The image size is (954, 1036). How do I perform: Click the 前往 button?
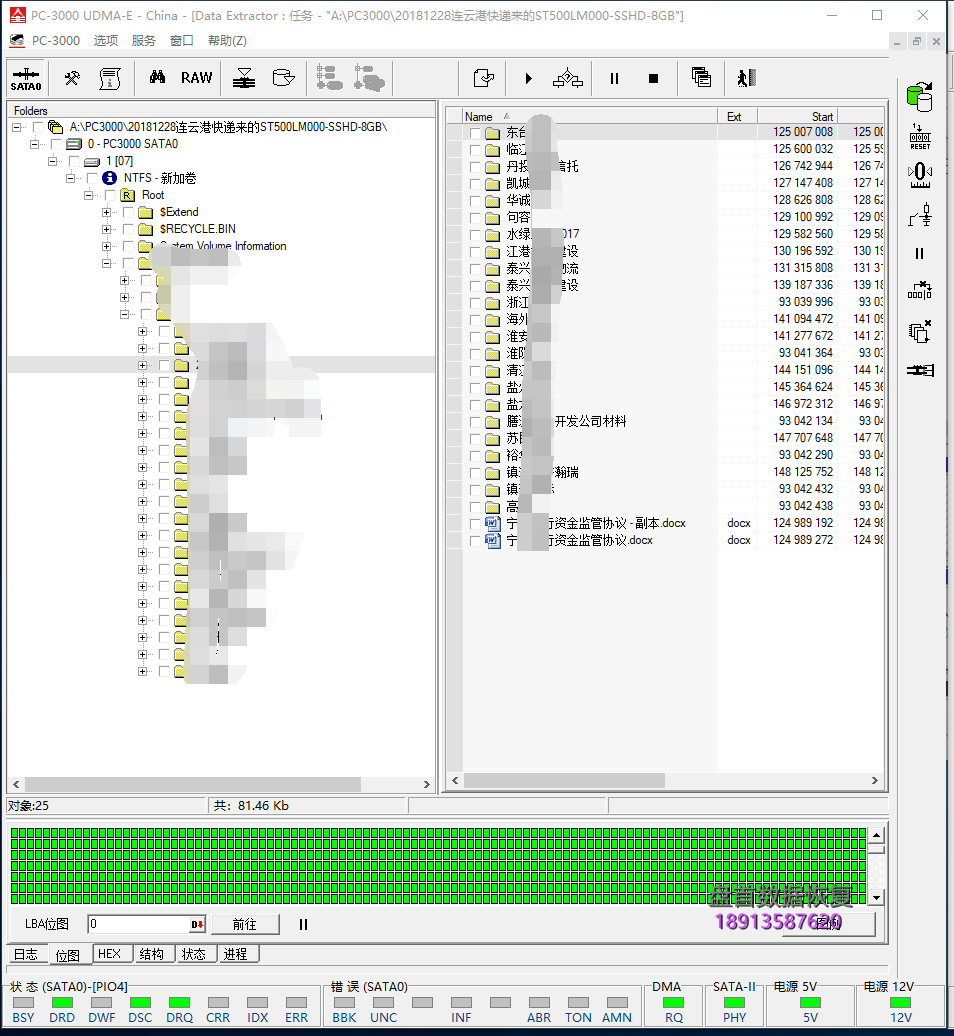244,925
